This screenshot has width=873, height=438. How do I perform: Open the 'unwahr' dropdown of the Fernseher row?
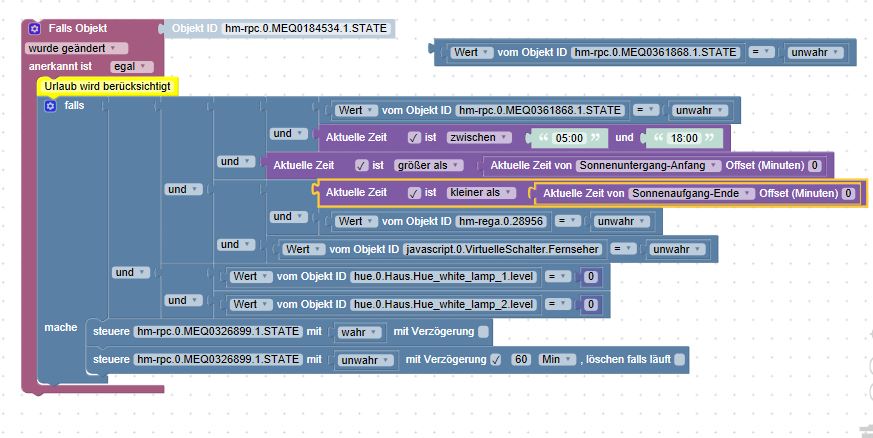(x=677, y=249)
